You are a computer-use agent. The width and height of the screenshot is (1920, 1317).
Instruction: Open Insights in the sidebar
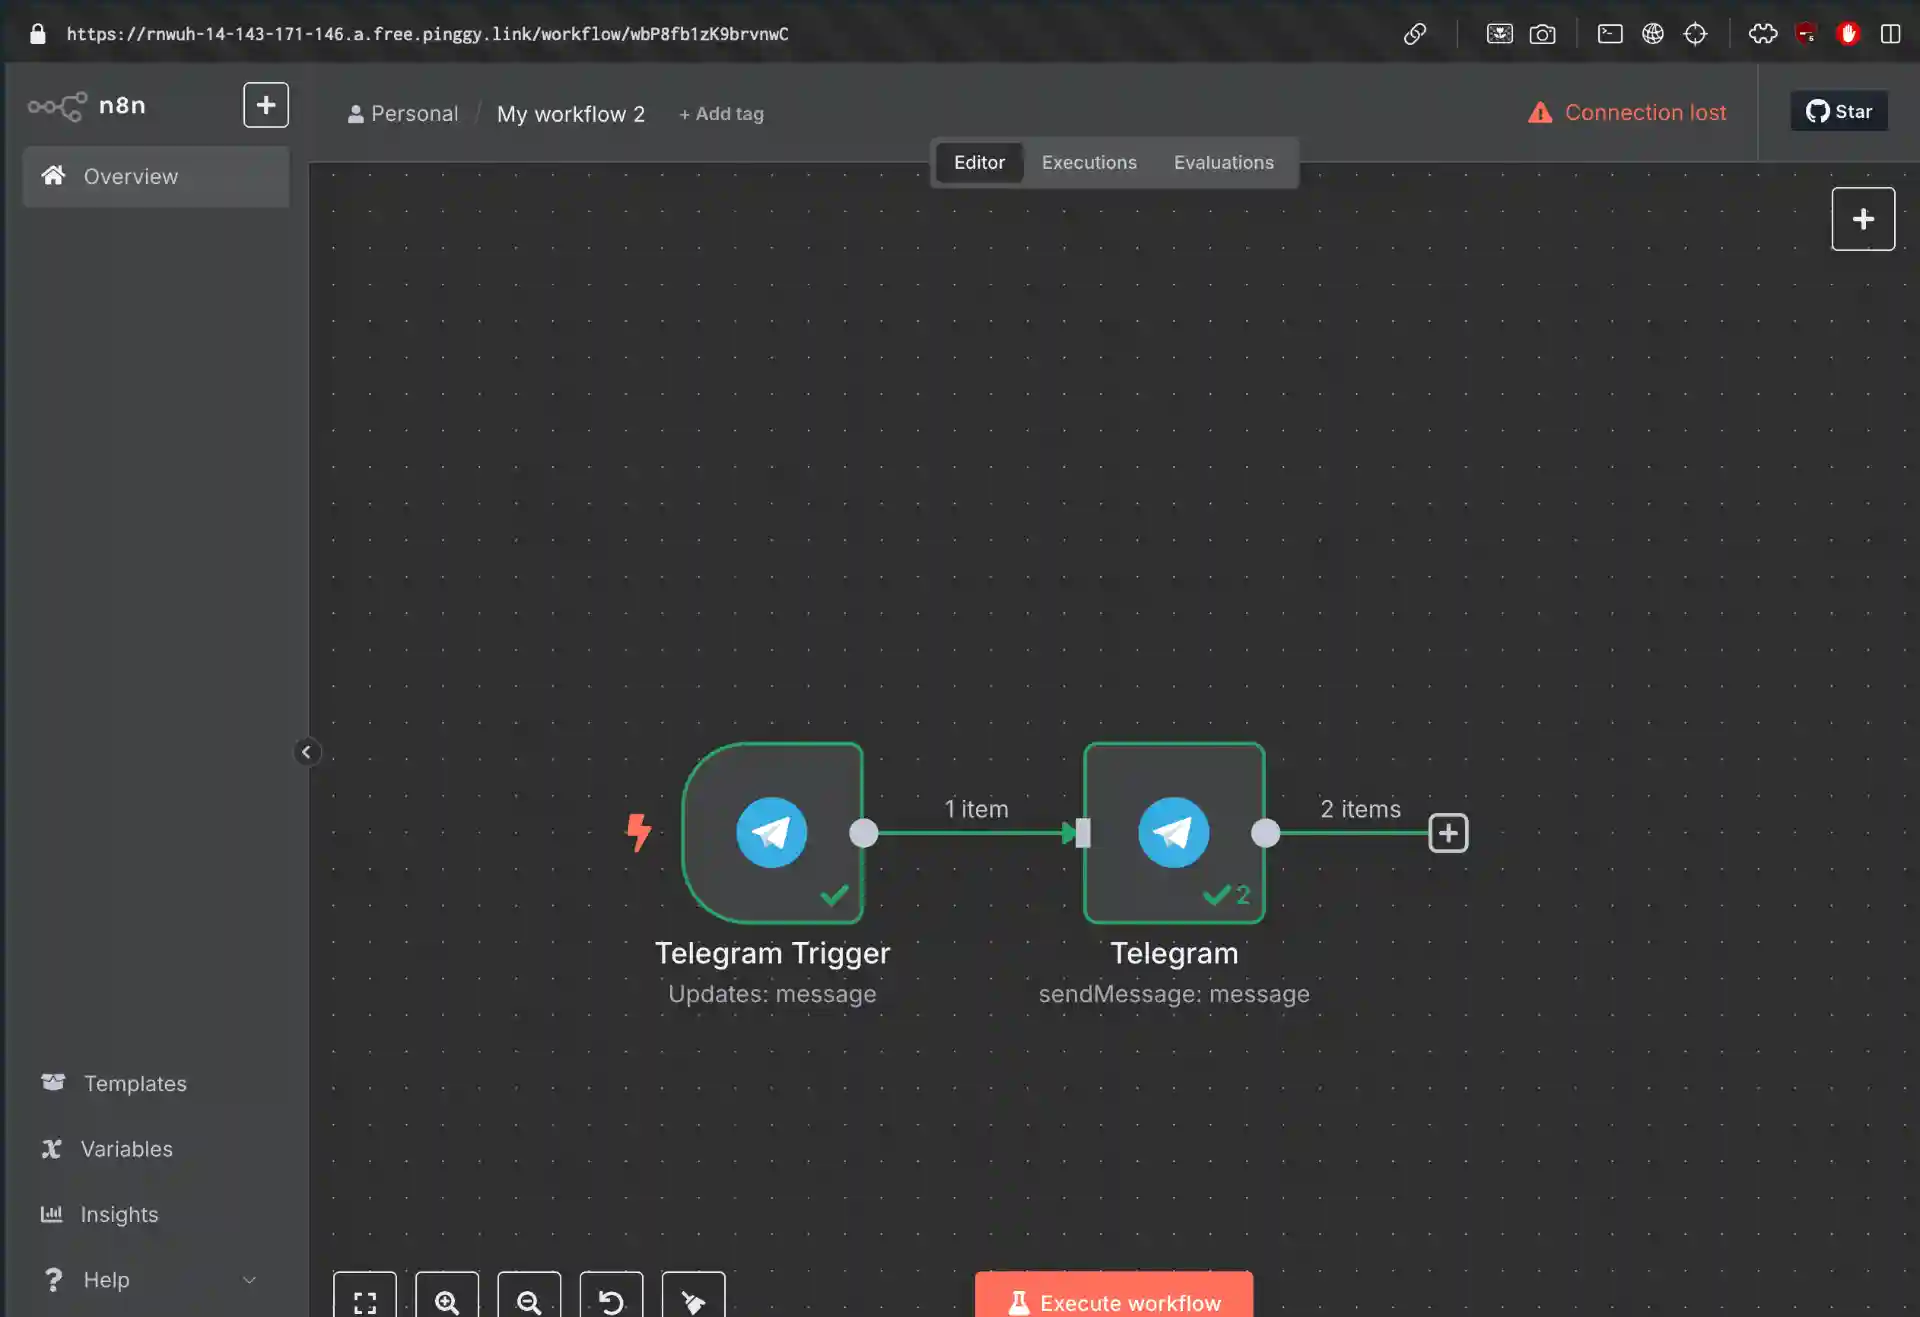pyautogui.click(x=119, y=1214)
